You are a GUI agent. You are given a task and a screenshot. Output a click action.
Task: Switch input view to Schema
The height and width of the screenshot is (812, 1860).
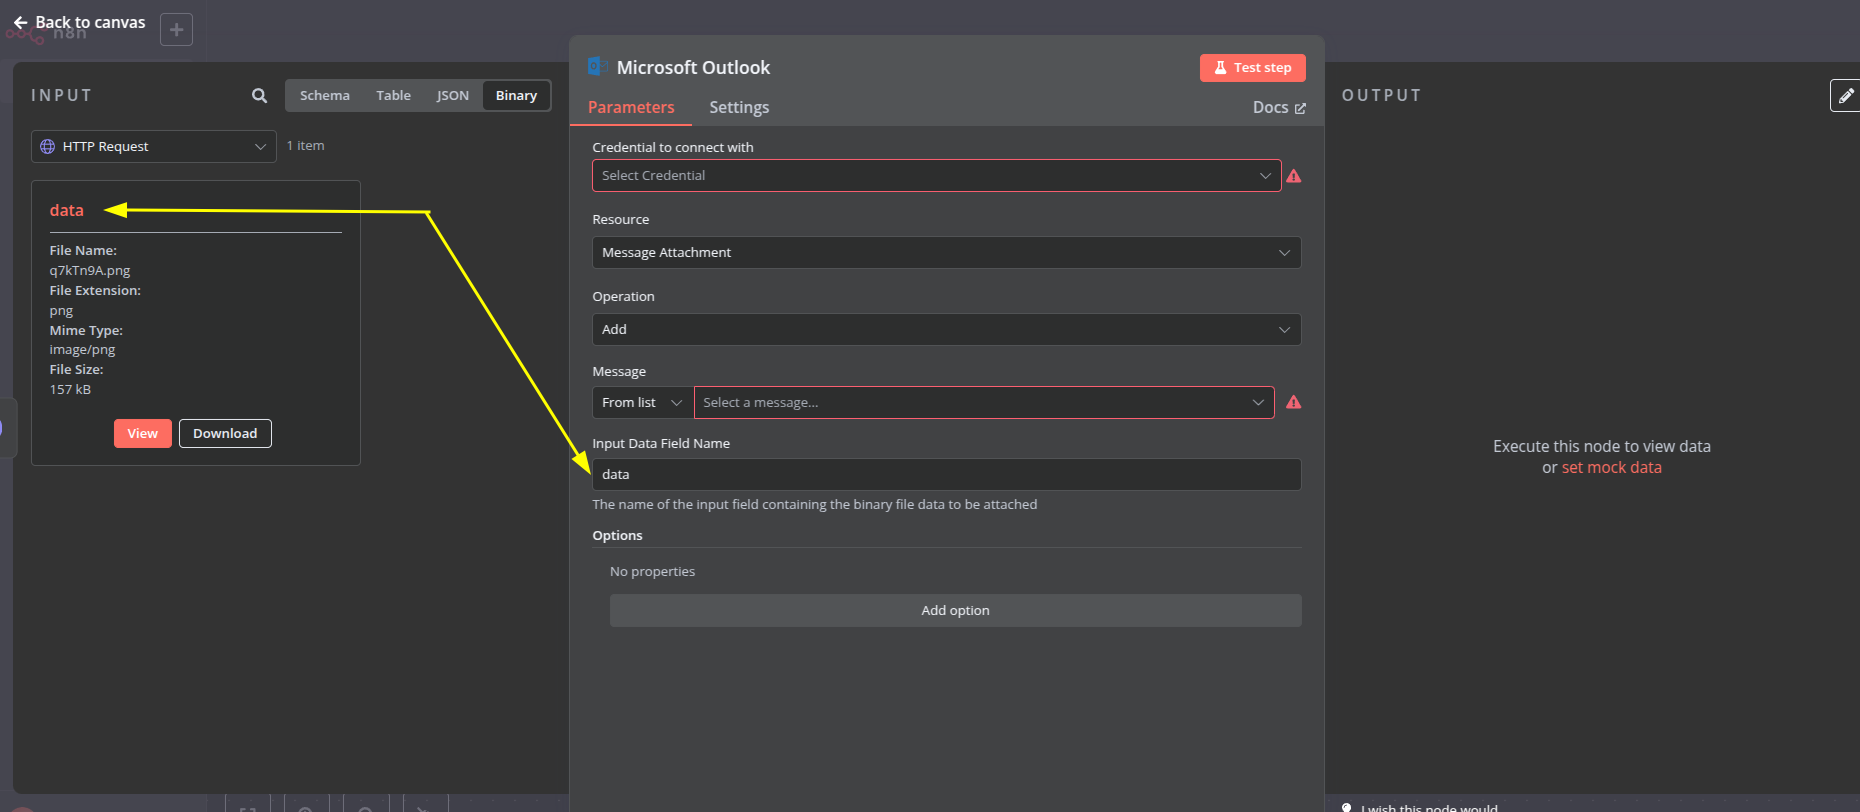pos(325,96)
